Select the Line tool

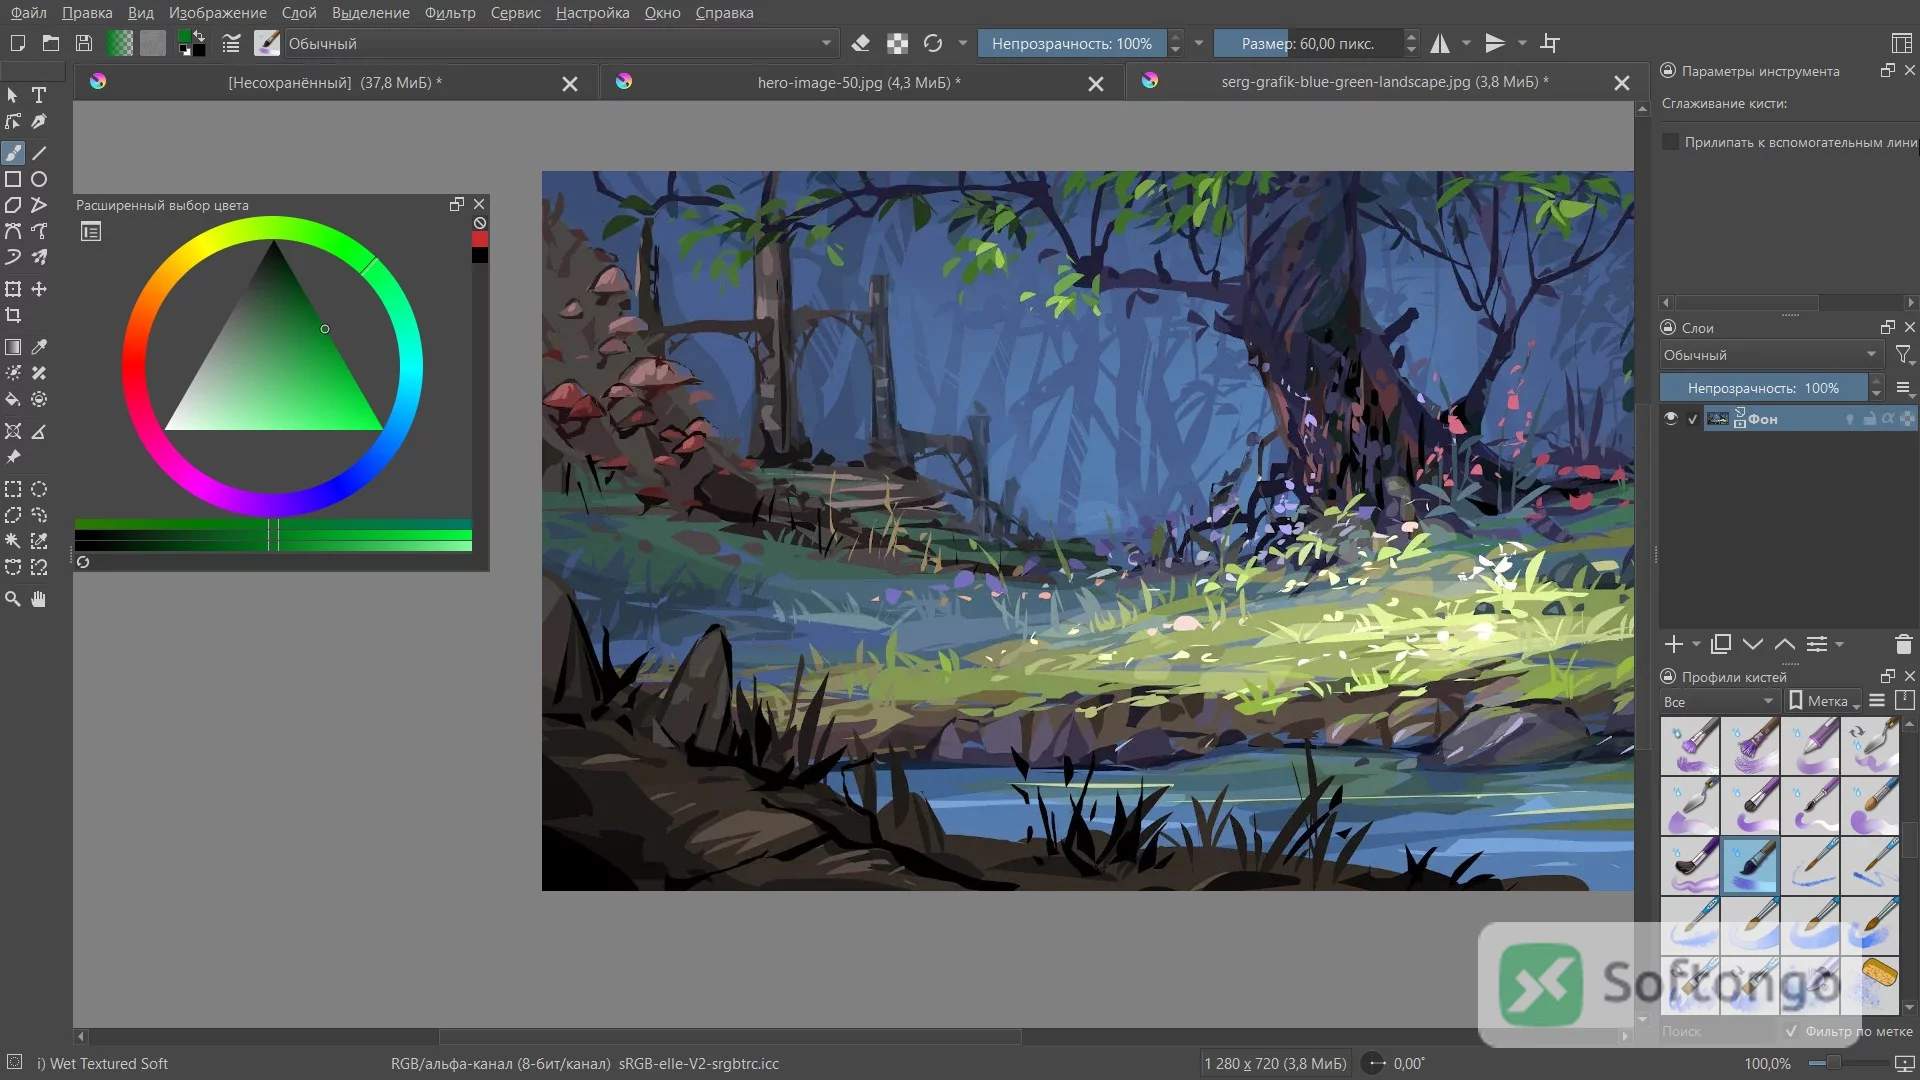point(39,153)
